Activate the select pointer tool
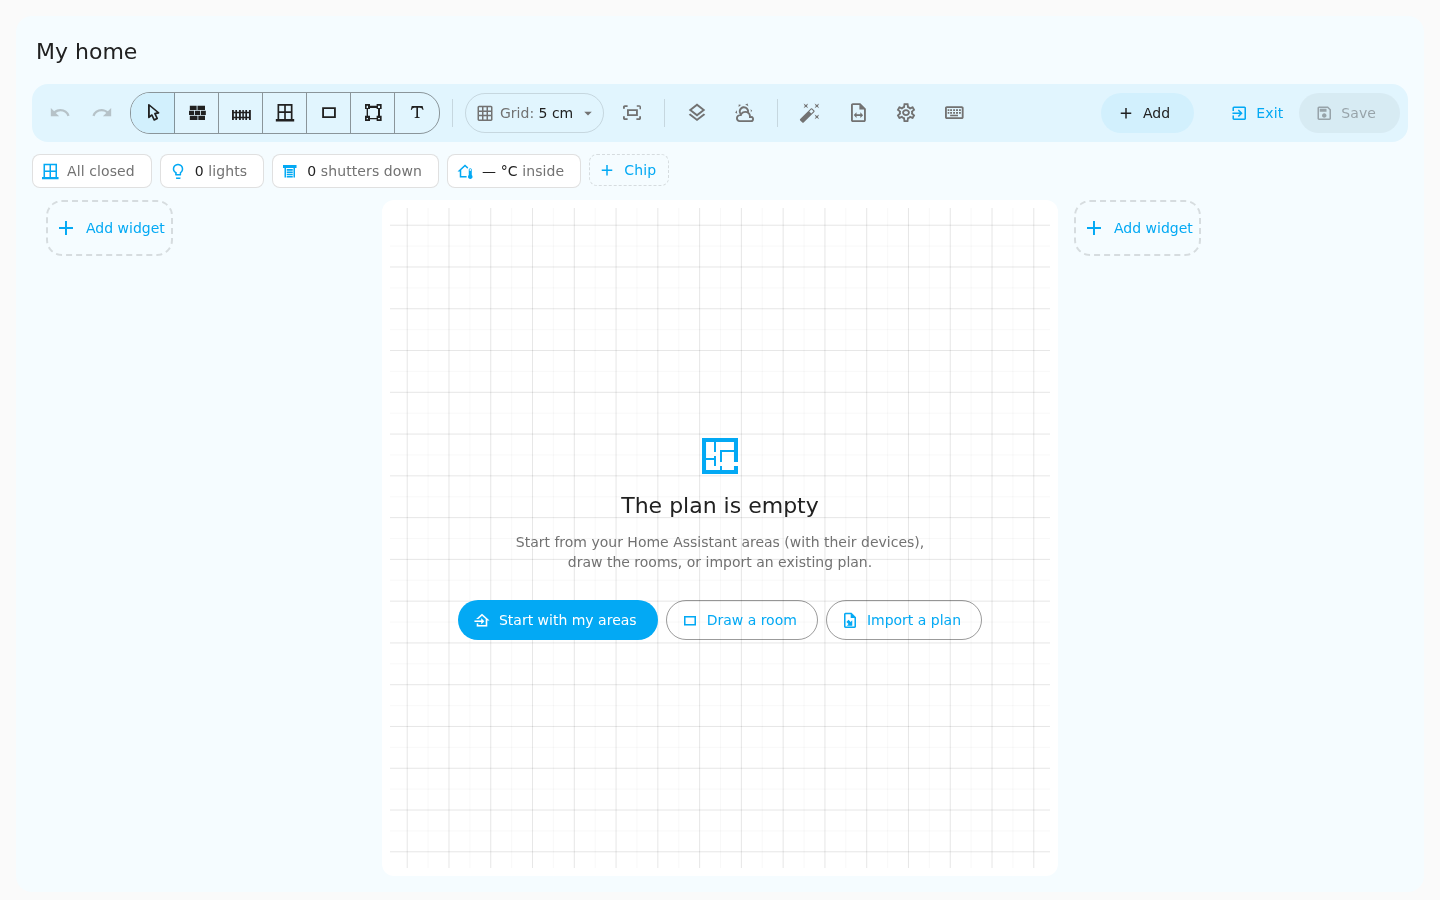The image size is (1440, 900). pyautogui.click(x=153, y=113)
